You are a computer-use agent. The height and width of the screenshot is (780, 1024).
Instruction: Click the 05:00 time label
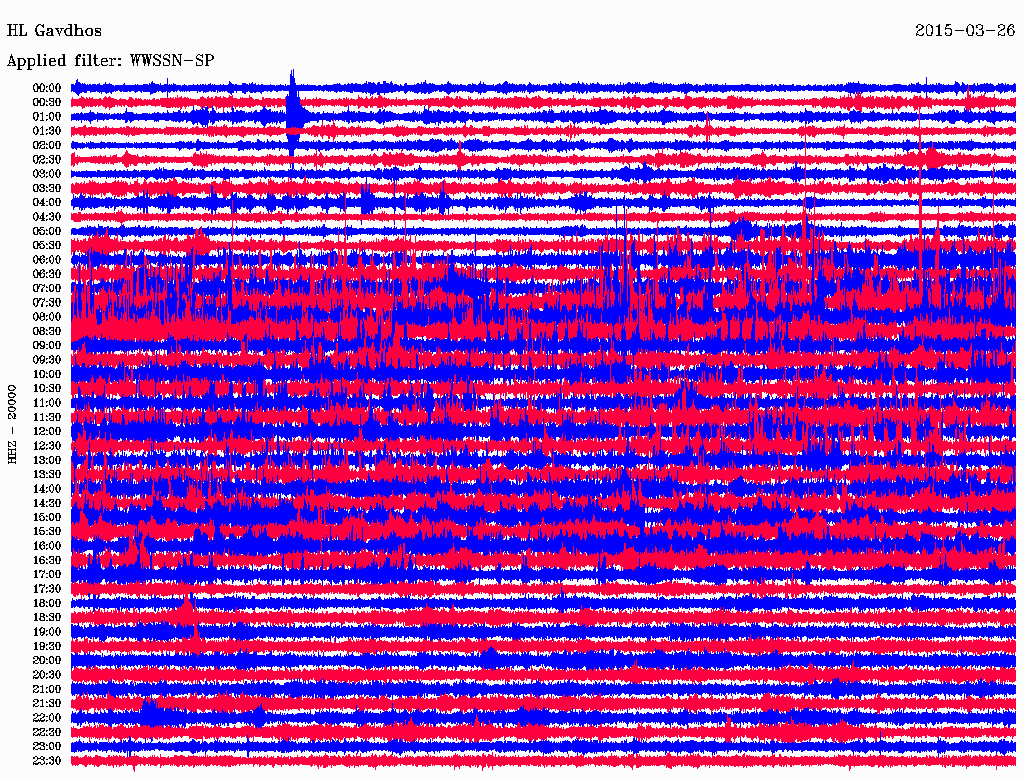[x=47, y=231]
